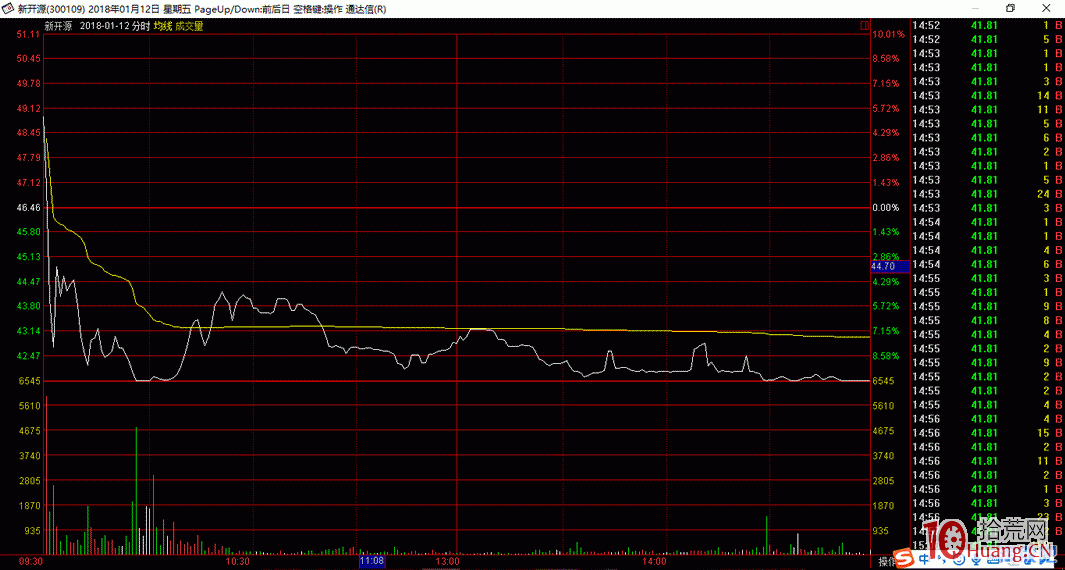Screen dimensions: 1065x570
Task: Minimize the 通达信 chart window
Action: [975, 7]
